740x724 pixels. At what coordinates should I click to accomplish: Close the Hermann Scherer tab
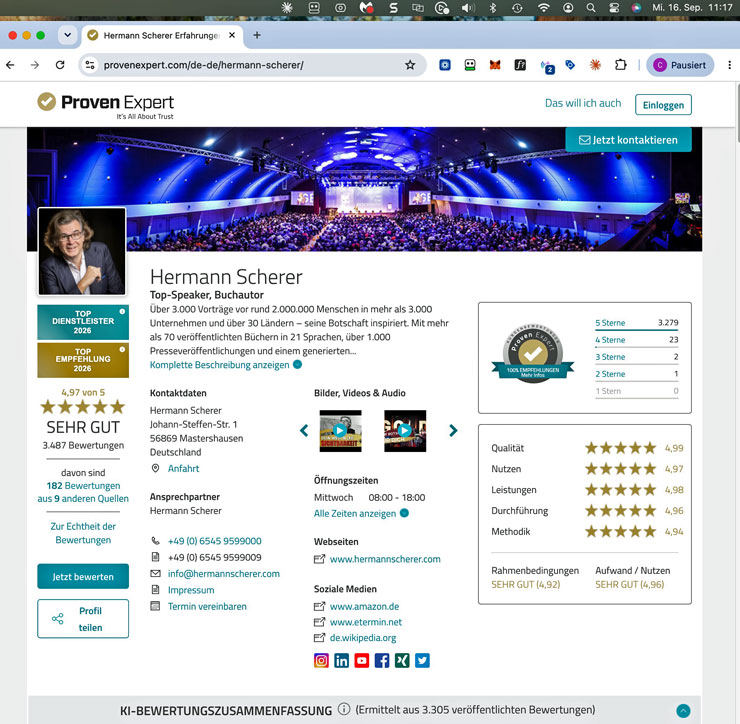[x=232, y=35]
